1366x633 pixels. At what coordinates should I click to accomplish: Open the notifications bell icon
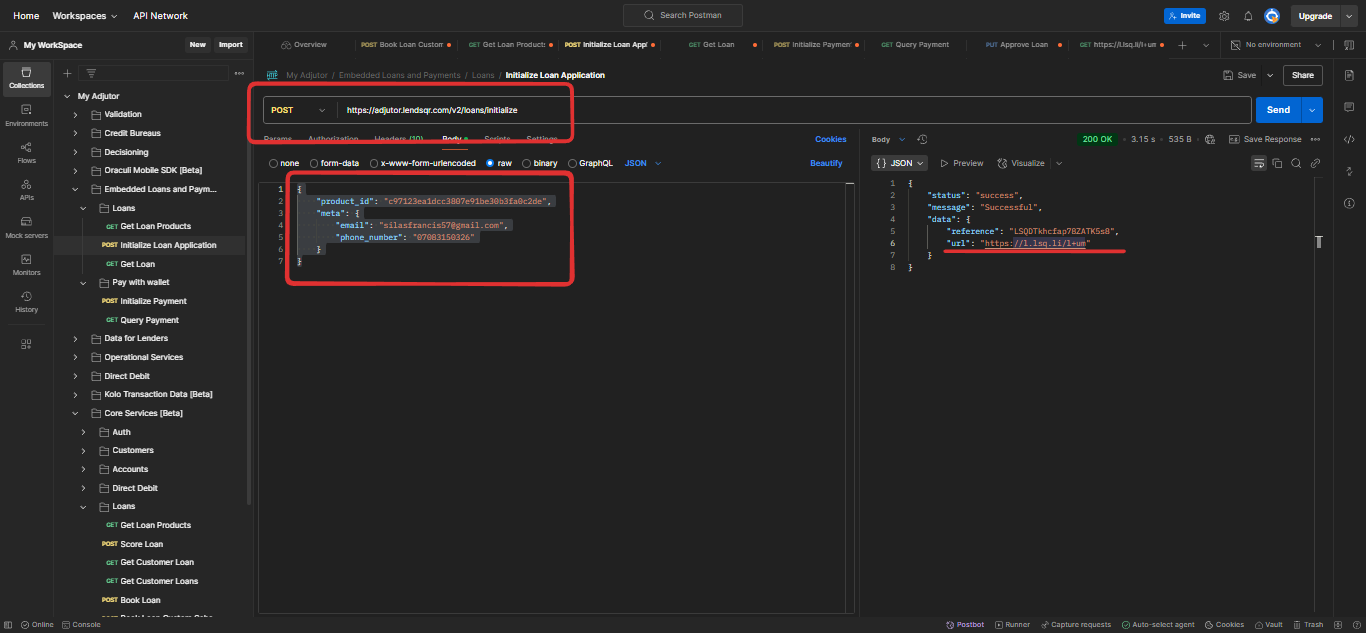(1248, 16)
